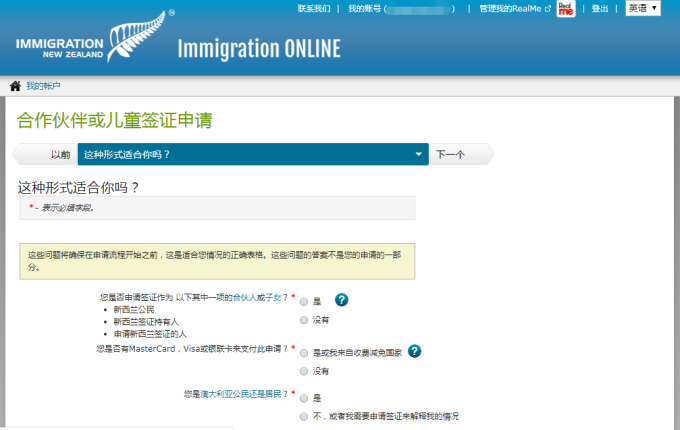Open 管理我的RealMe link

[x=514, y=8]
